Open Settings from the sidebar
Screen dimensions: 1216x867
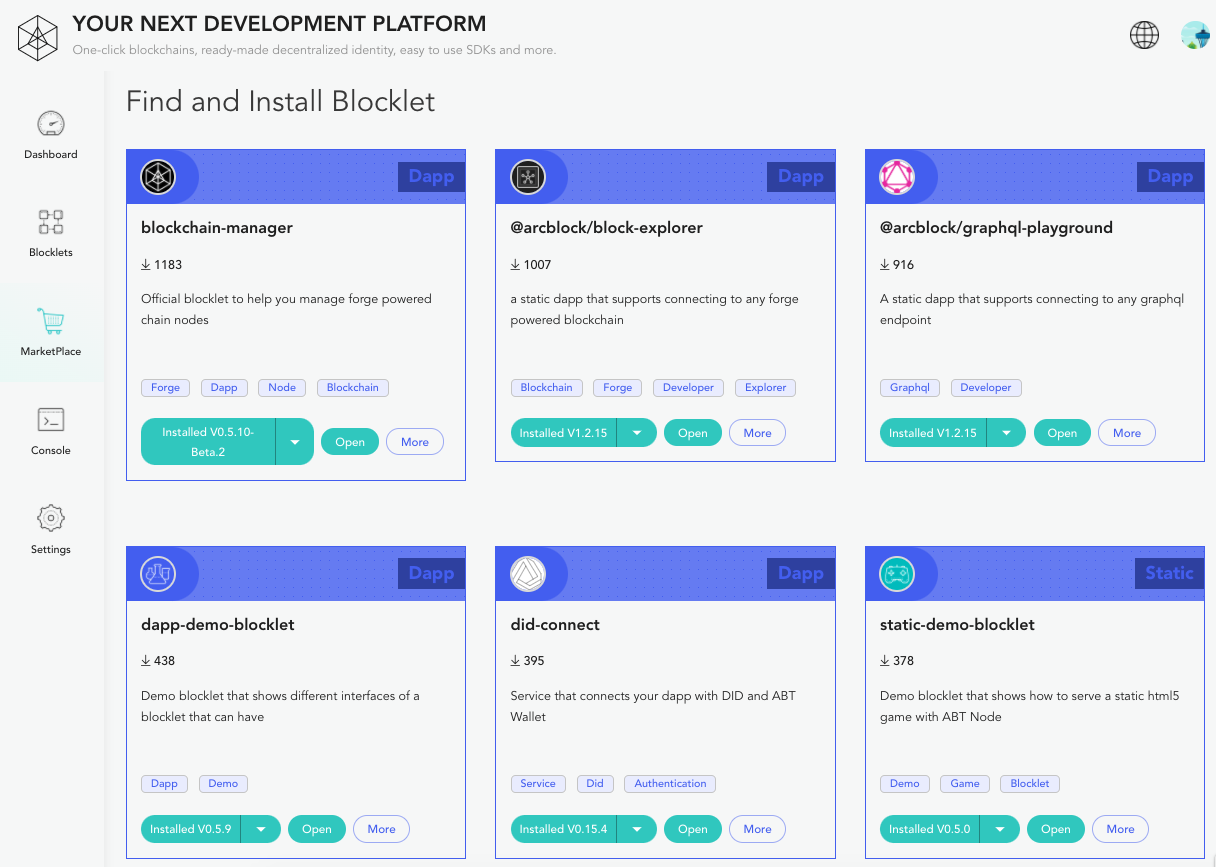[51, 530]
